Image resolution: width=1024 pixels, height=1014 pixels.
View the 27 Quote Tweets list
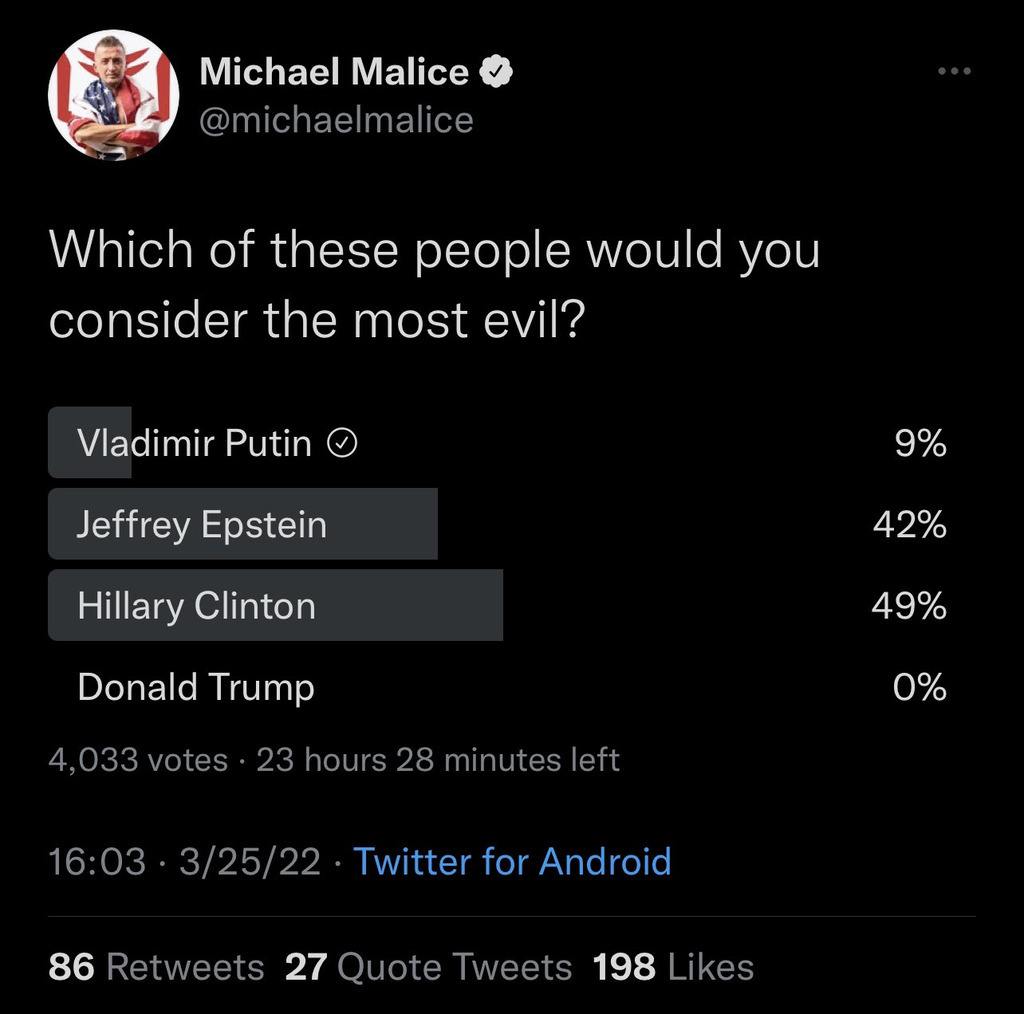(x=428, y=967)
